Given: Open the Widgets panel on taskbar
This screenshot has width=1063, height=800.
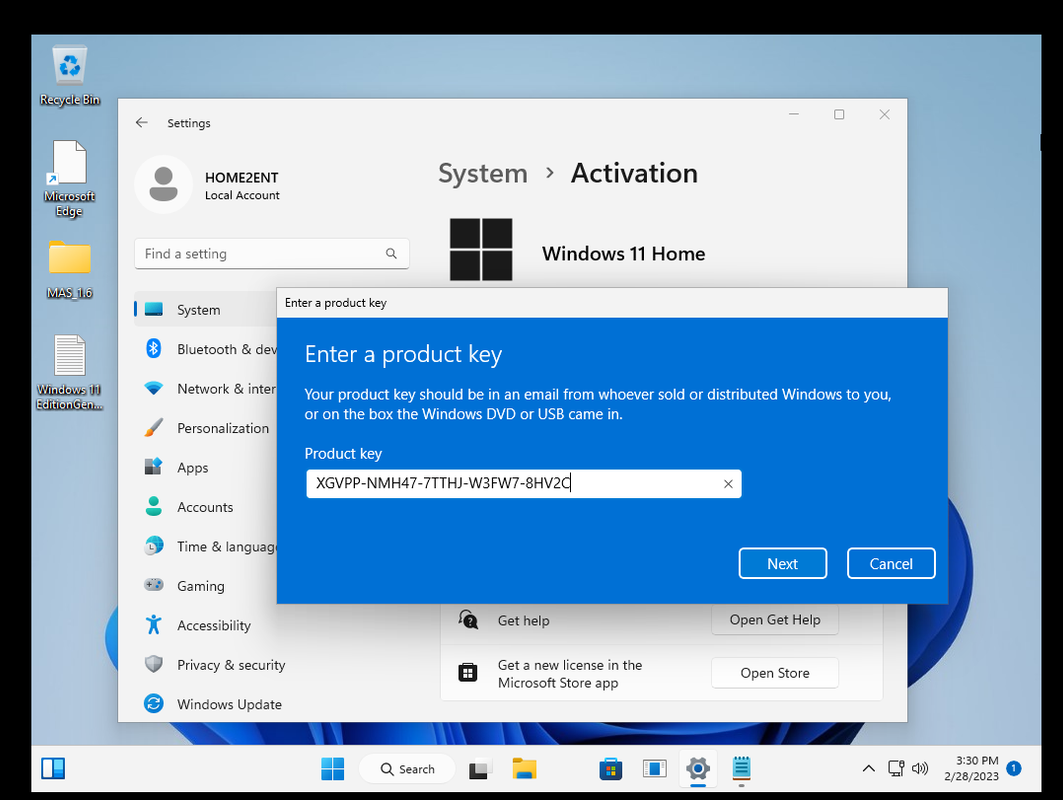Looking at the screenshot, I should point(53,769).
